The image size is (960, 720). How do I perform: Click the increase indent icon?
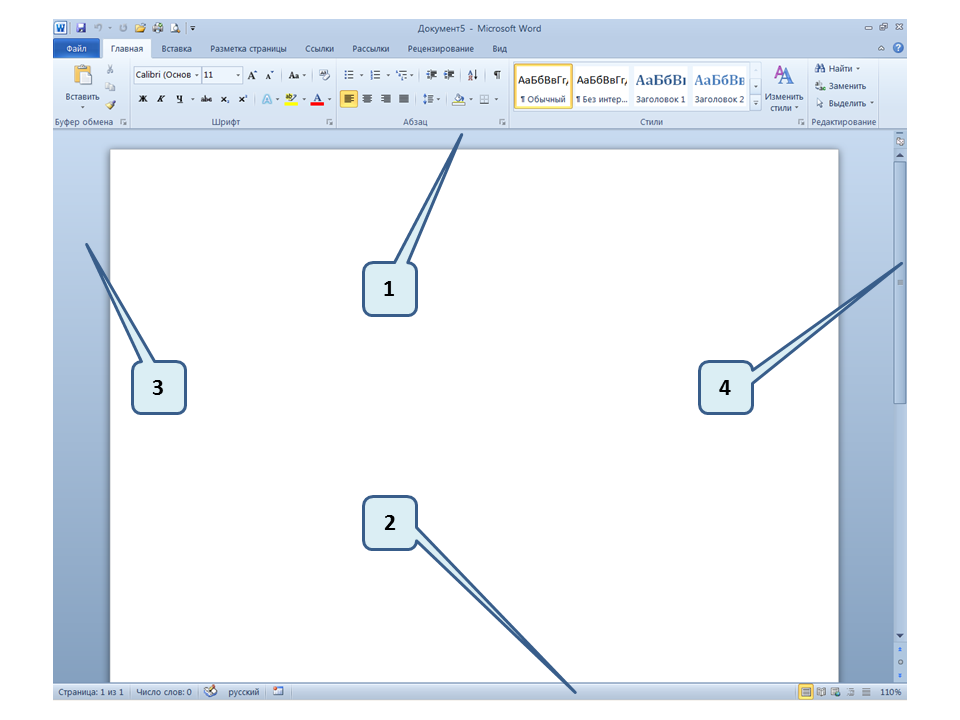pyautogui.click(x=449, y=75)
